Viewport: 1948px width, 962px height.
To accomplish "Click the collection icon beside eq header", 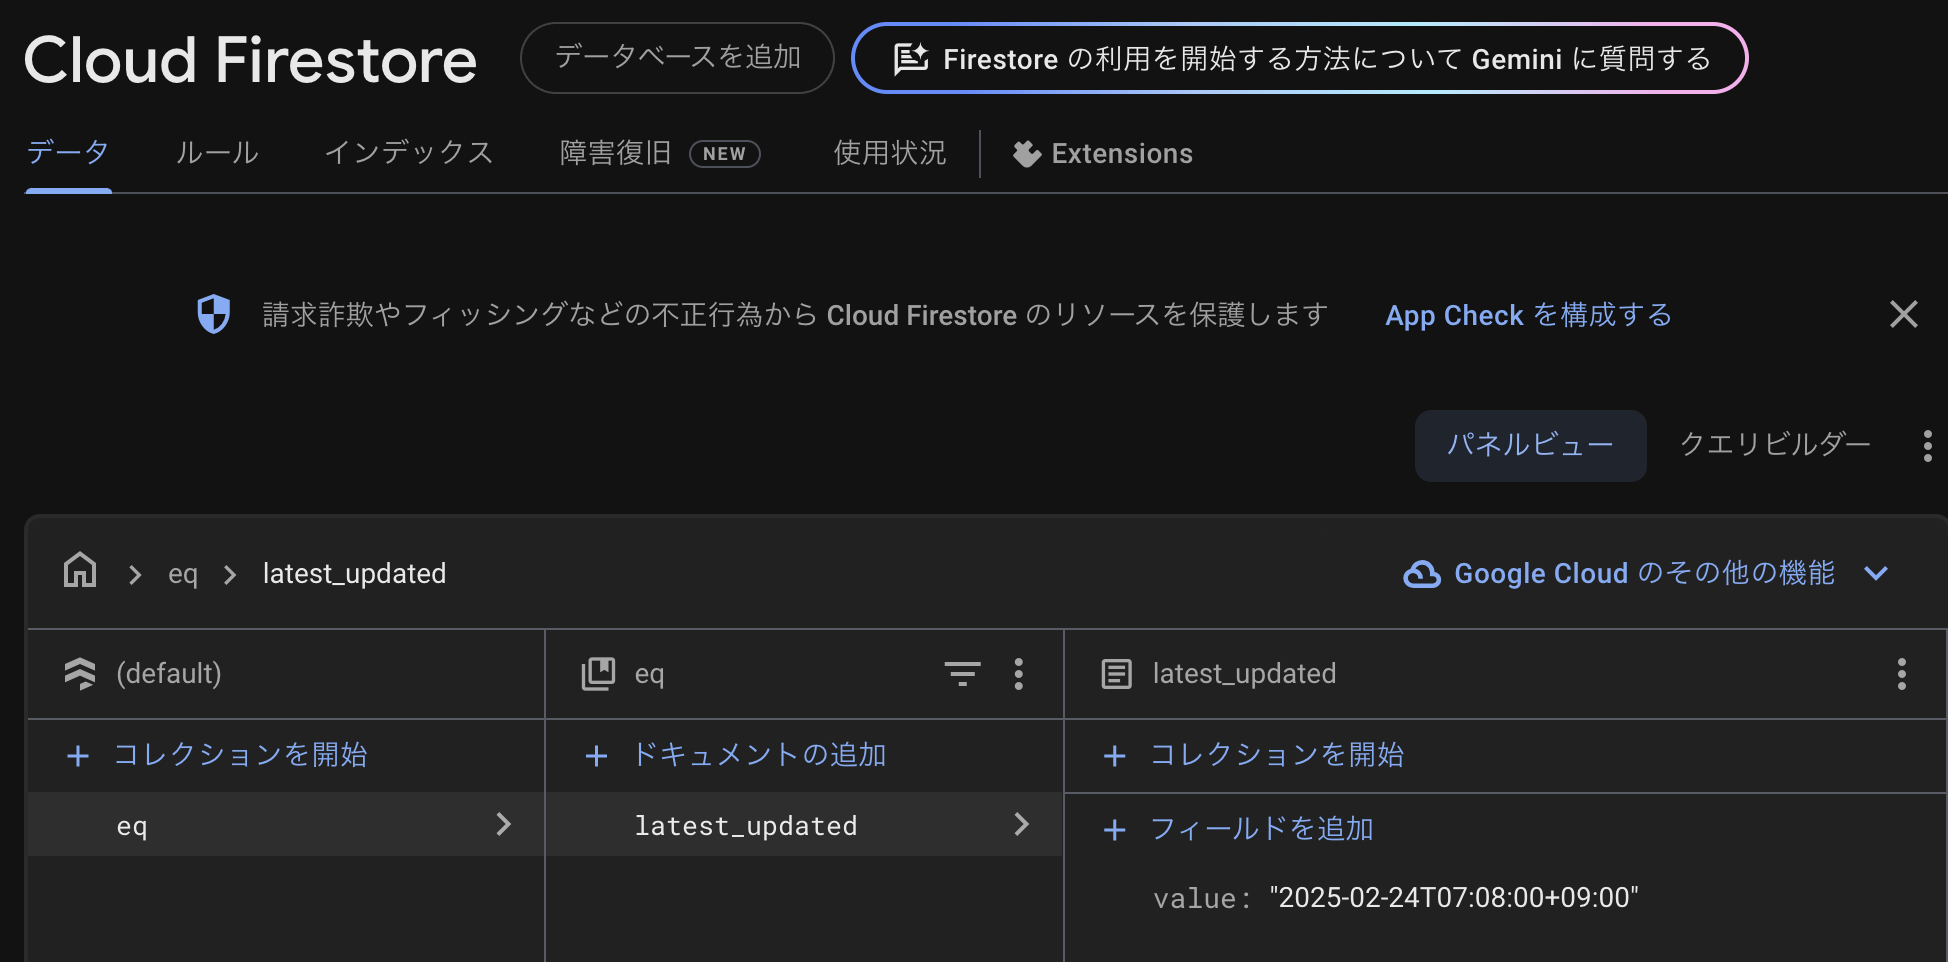I will point(598,674).
